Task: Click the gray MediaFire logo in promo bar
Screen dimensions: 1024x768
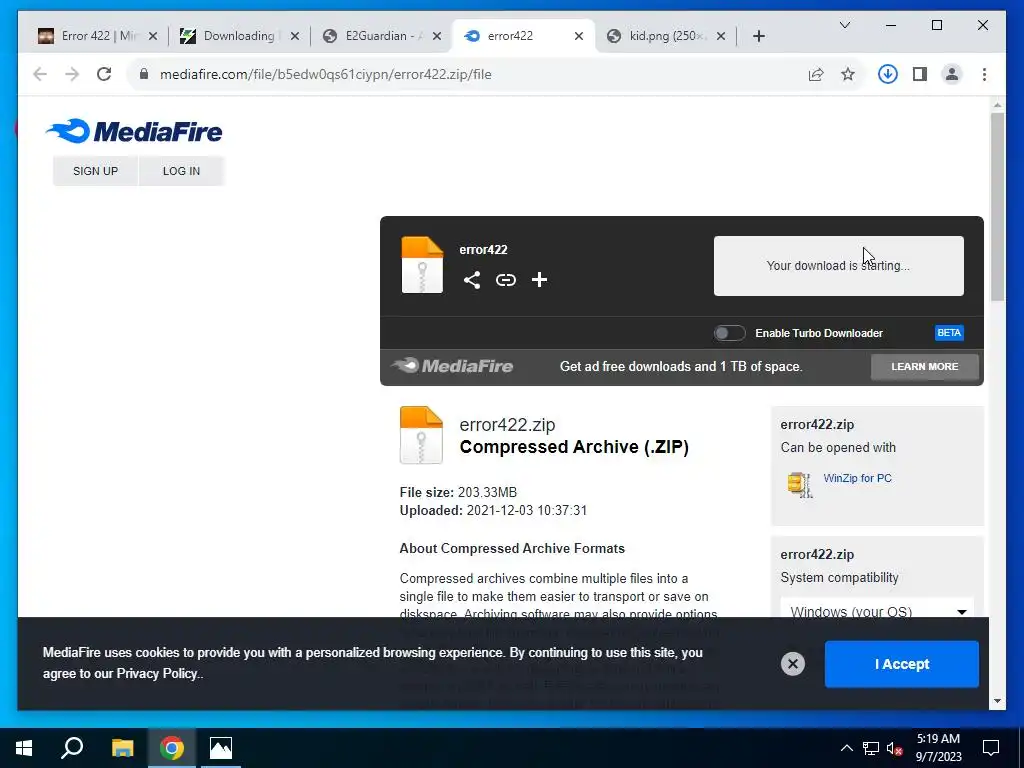Action: (x=452, y=366)
